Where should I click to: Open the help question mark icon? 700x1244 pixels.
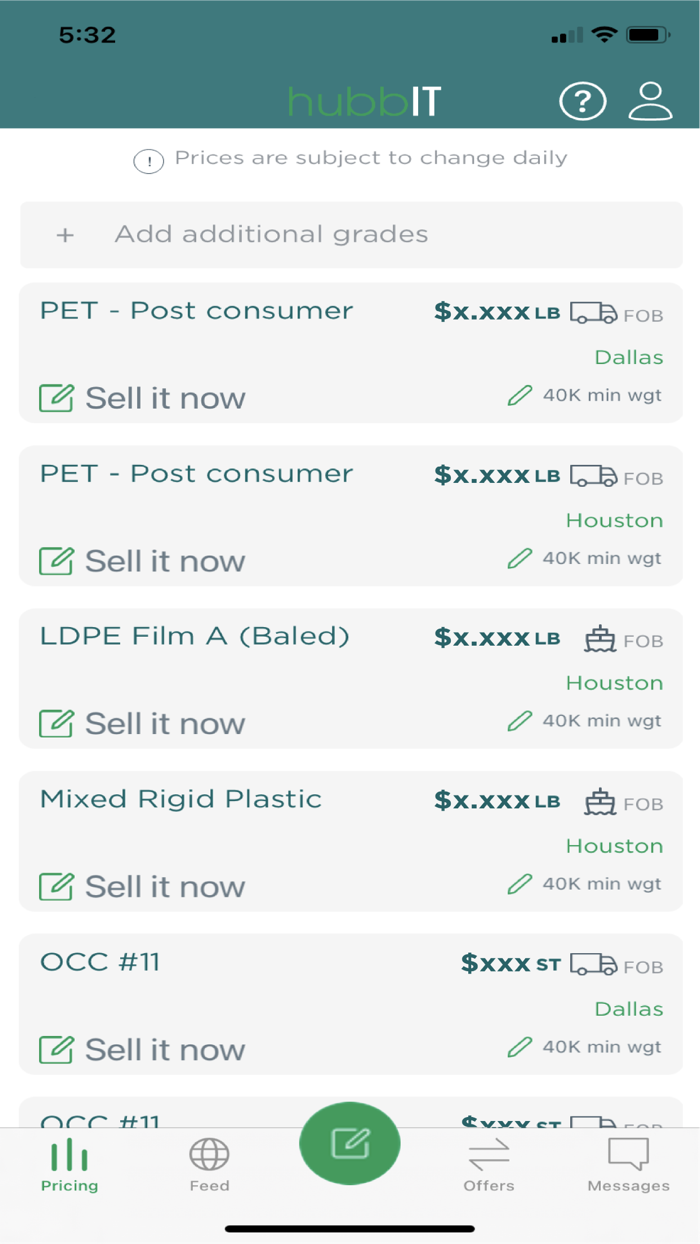coord(582,101)
